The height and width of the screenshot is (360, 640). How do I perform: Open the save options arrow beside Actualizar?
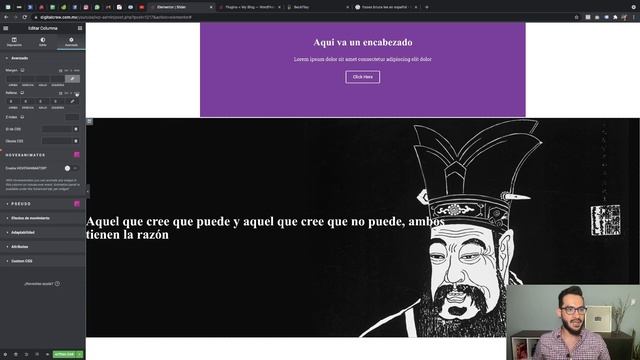click(x=80, y=354)
